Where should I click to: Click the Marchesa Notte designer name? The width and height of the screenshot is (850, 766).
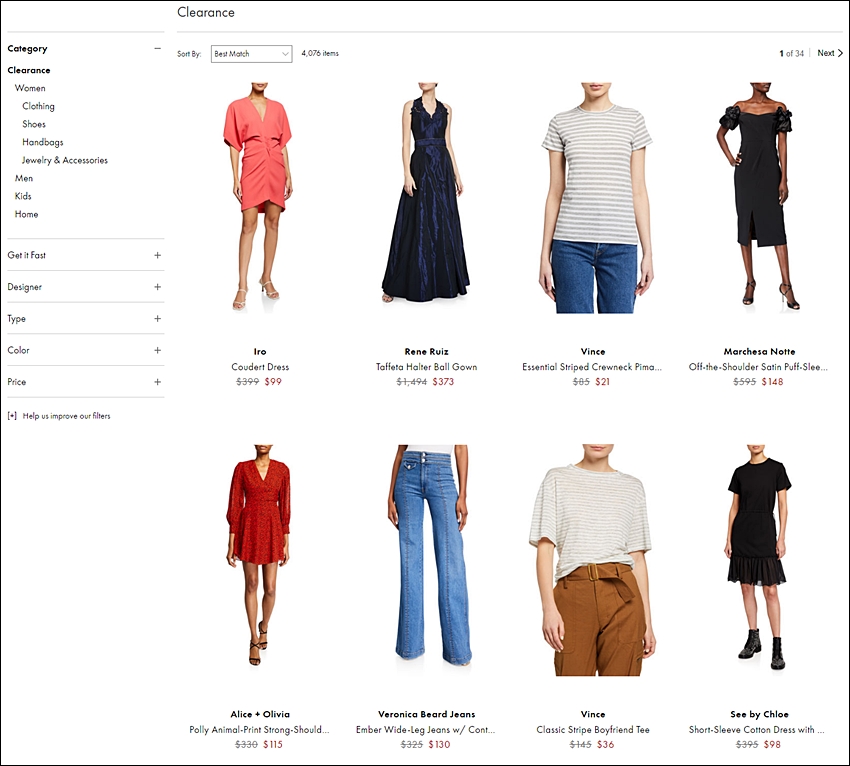[x=759, y=351]
